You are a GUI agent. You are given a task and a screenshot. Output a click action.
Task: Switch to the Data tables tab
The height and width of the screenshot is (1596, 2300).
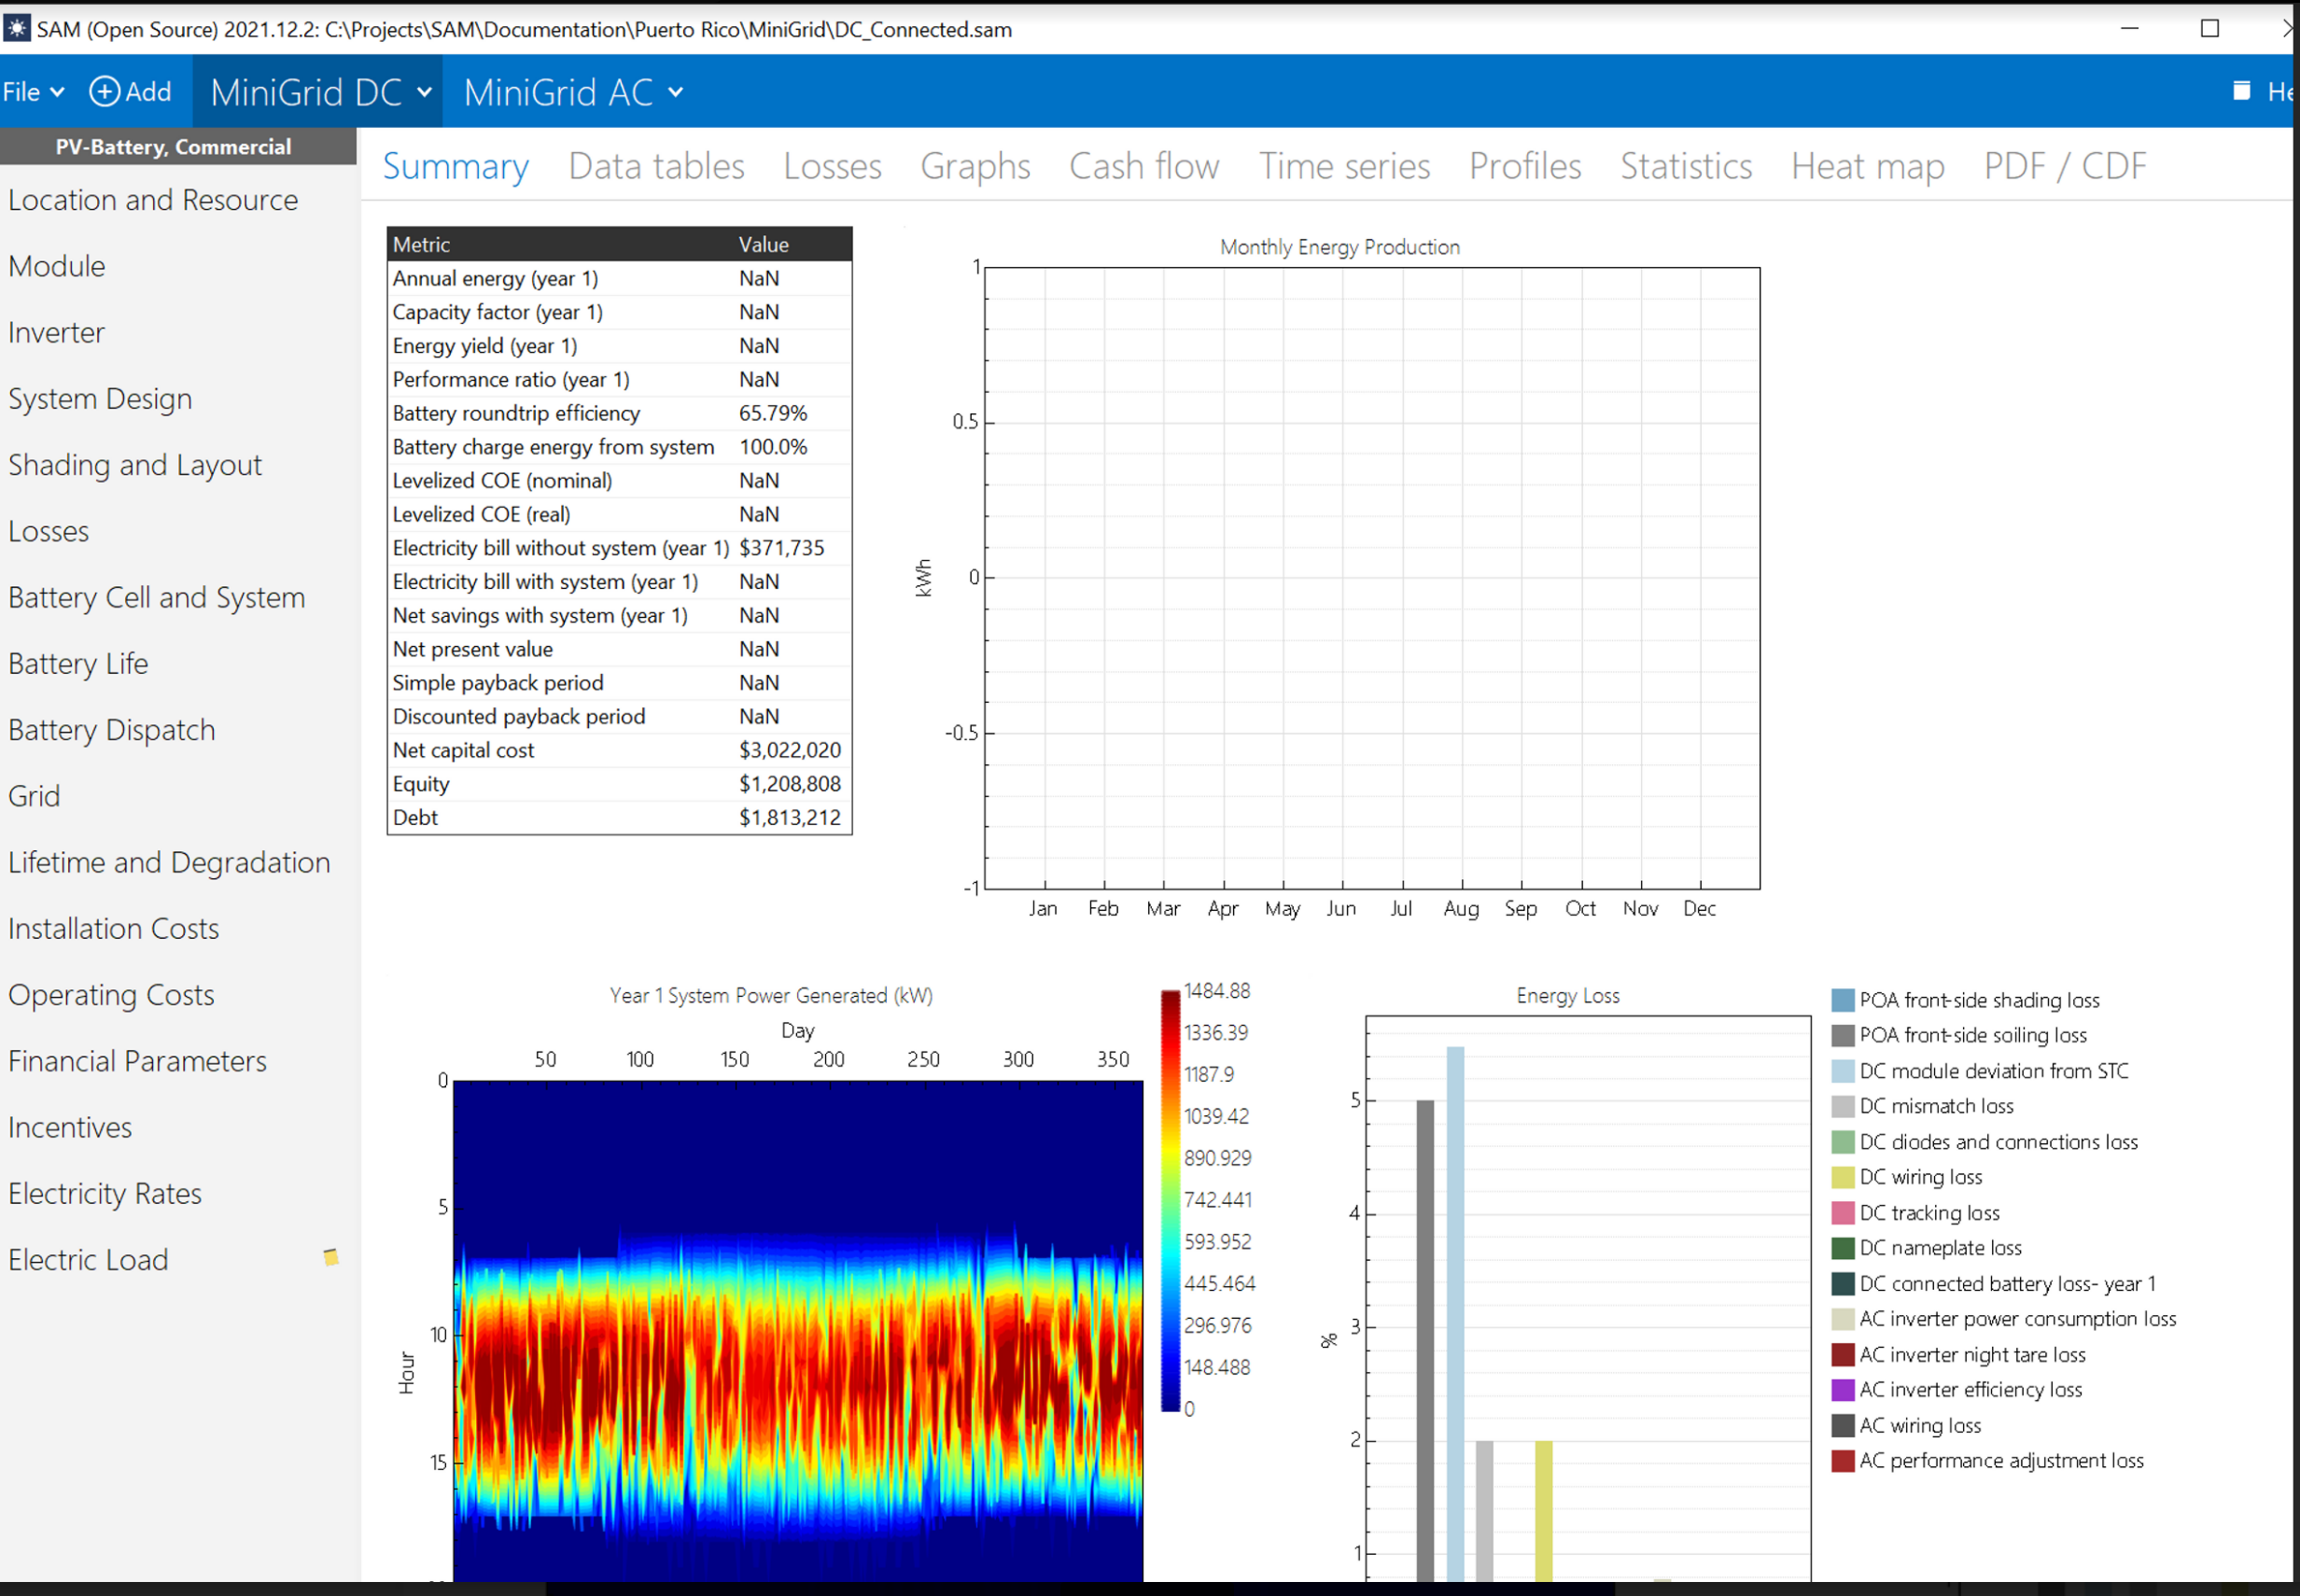(655, 166)
